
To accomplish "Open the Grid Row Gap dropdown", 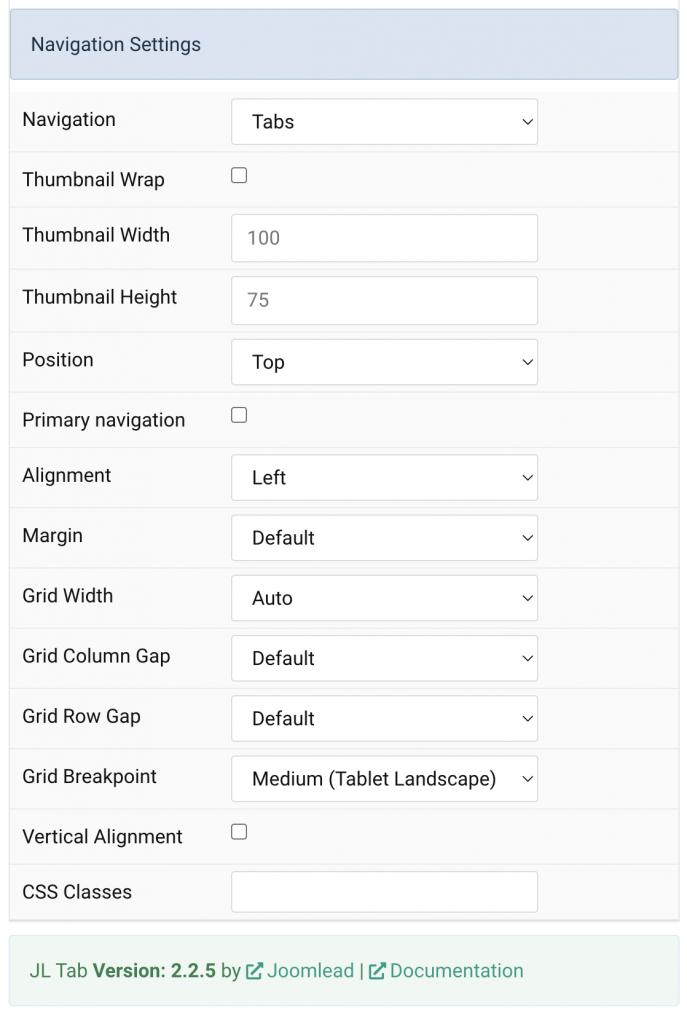I will (x=384, y=718).
